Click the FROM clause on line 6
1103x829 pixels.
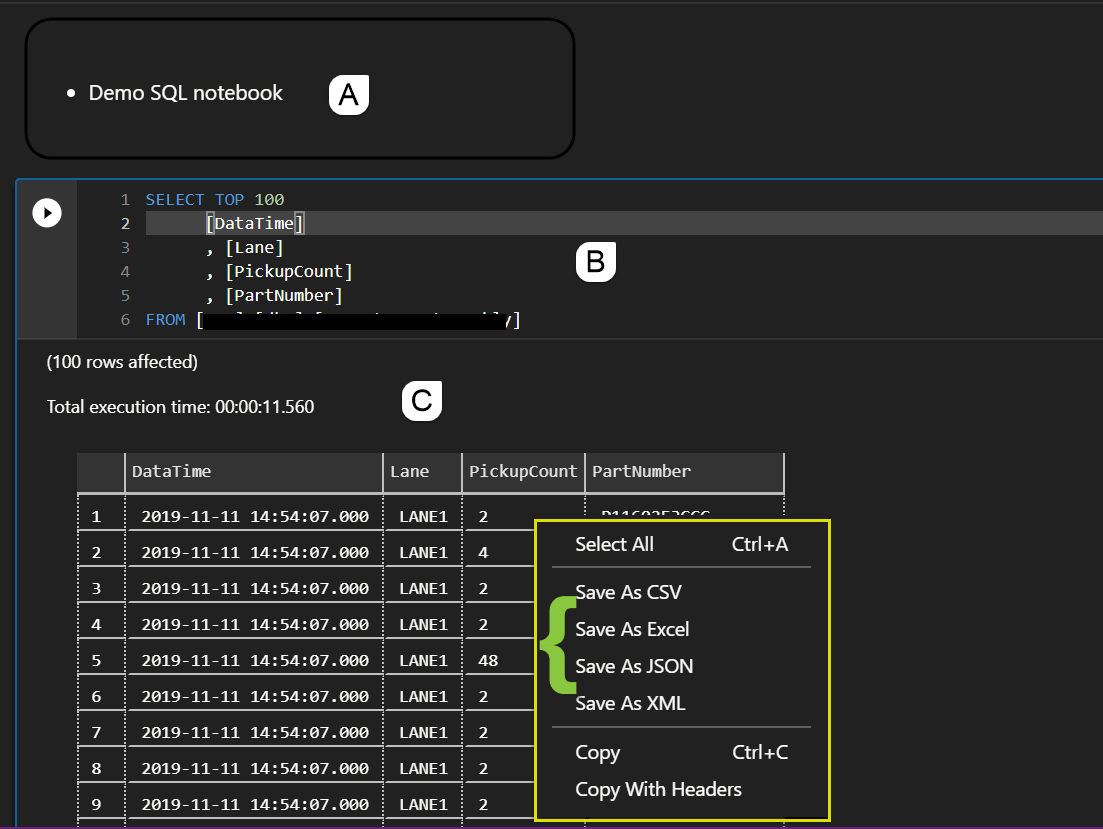point(166,319)
